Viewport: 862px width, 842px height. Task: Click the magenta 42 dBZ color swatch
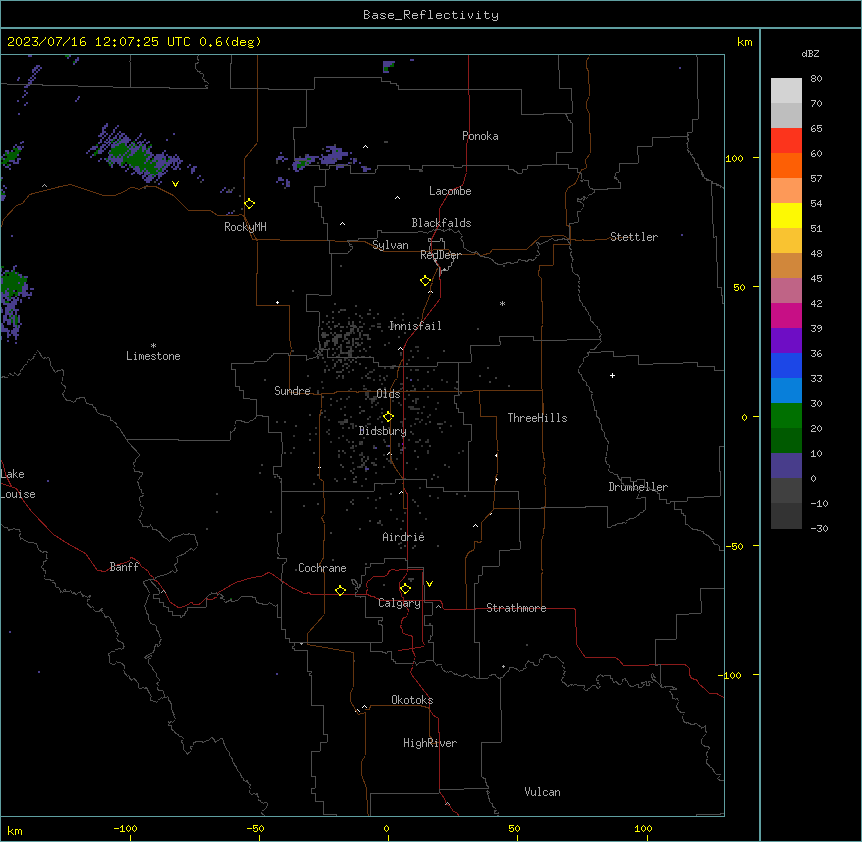[786, 315]
